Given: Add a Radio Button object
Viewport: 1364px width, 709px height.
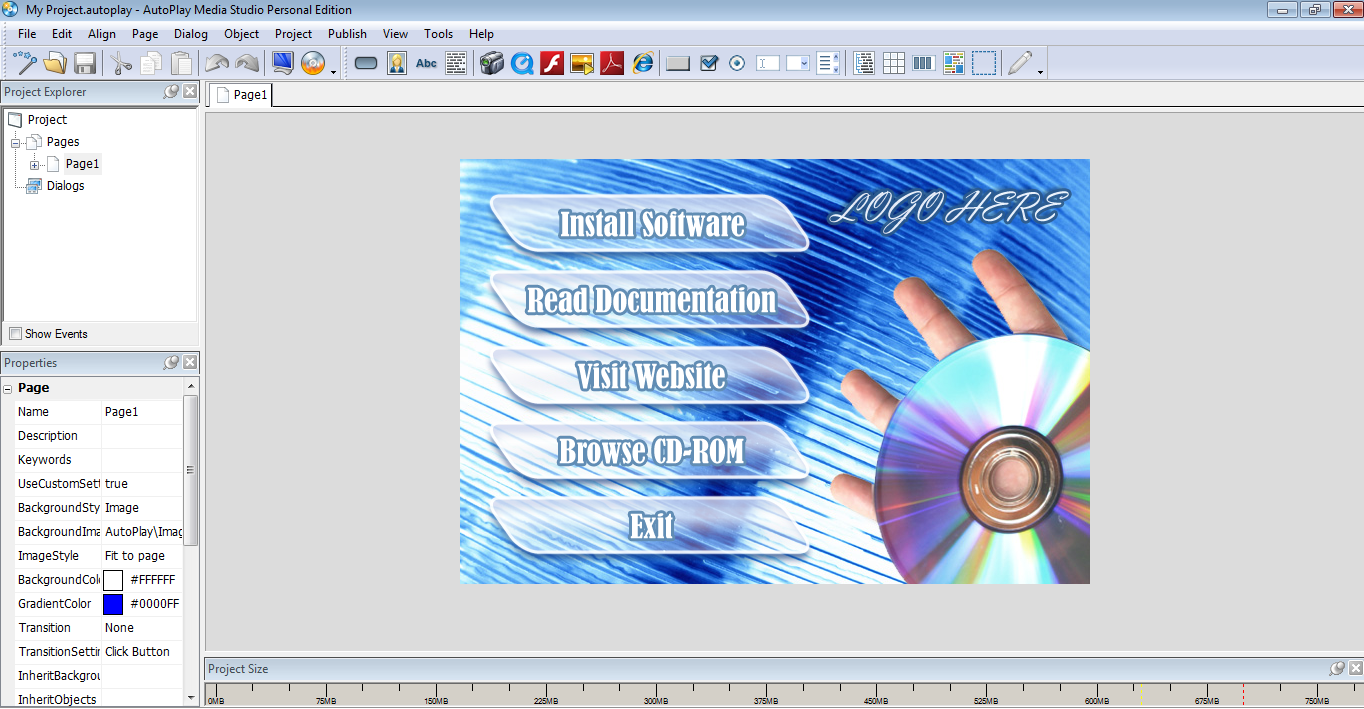Looking at the screenshot, I should [x=737, y=62].
